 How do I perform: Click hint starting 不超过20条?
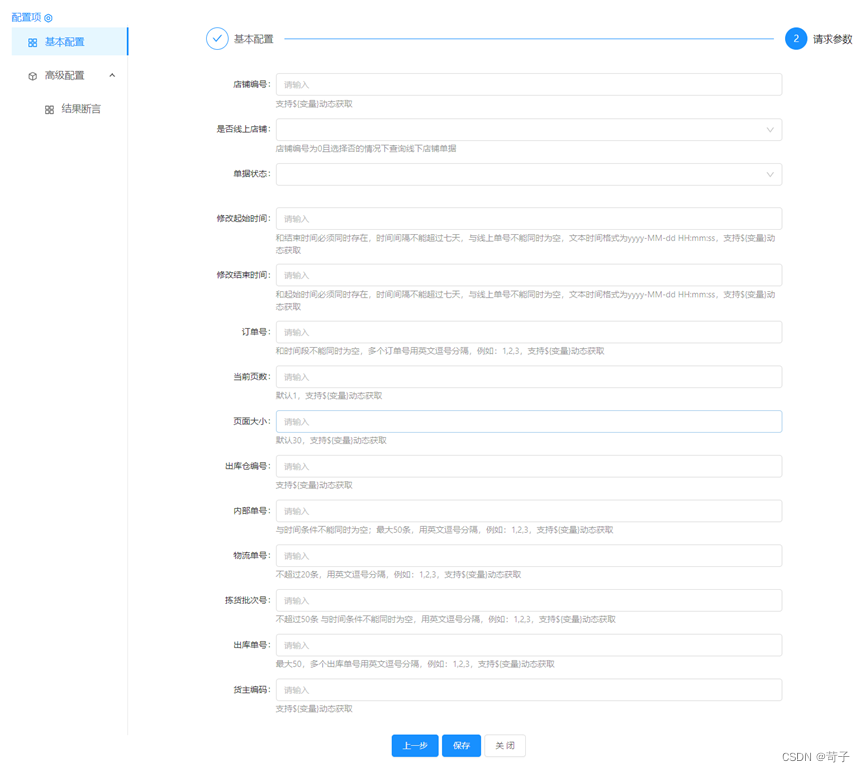point(398,574)
